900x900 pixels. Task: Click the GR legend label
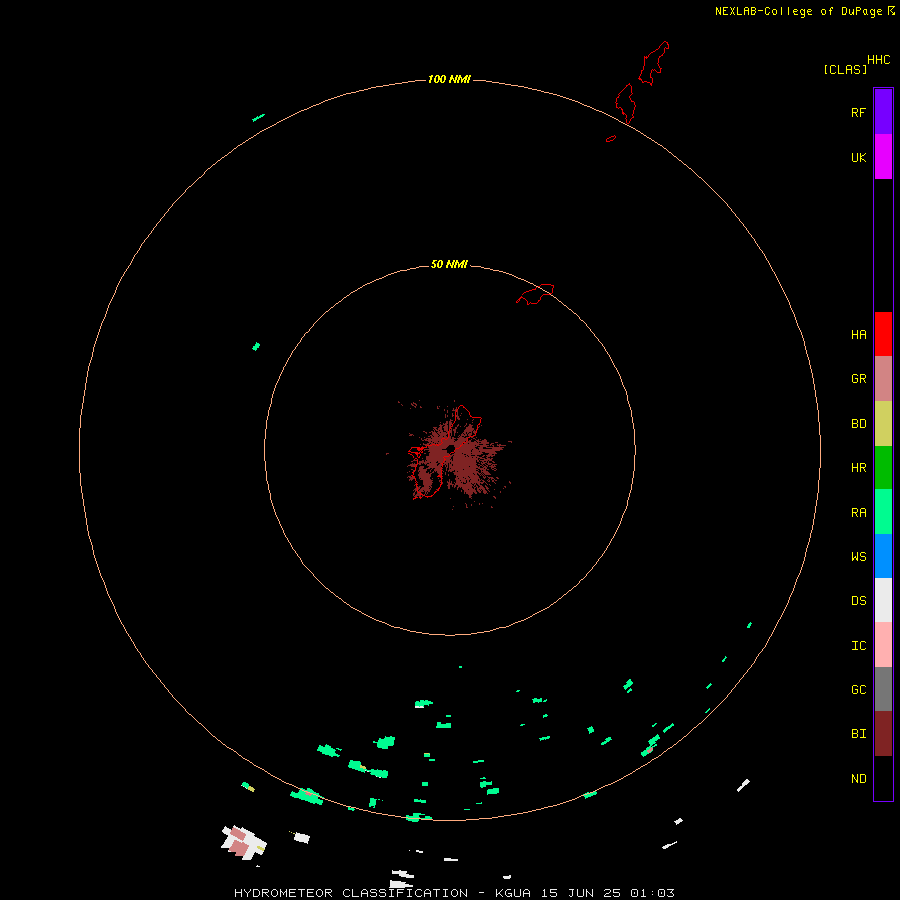click(x=858, y=379)
